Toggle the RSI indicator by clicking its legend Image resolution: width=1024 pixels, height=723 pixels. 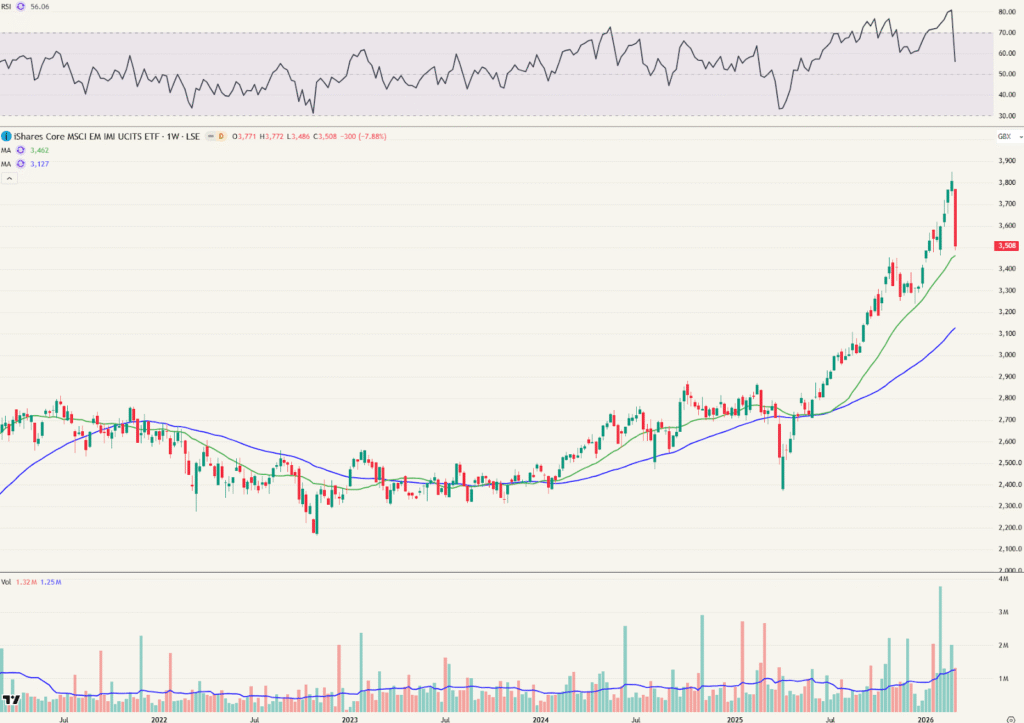click(6, 7)
